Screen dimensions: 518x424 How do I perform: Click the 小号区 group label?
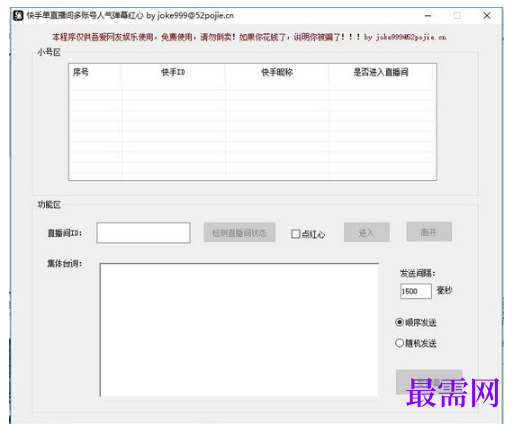point(49,52)
